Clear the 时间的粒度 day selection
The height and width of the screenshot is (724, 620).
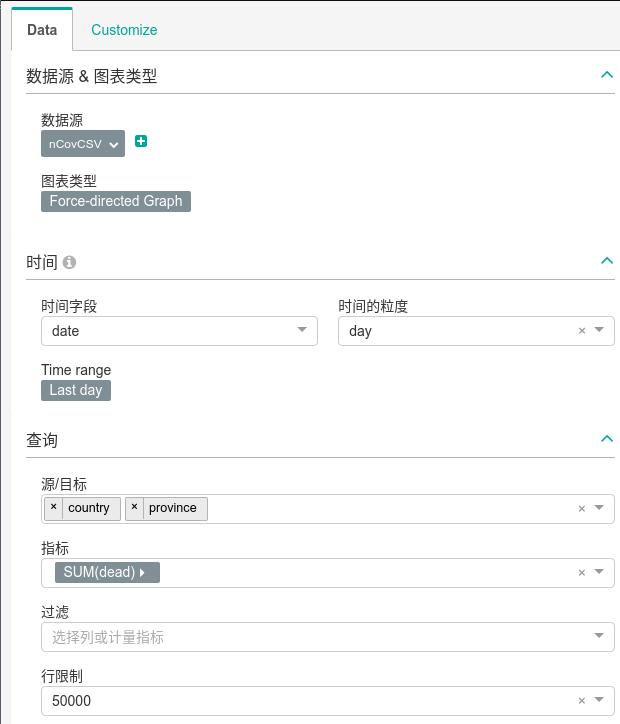tap(582, 331)
